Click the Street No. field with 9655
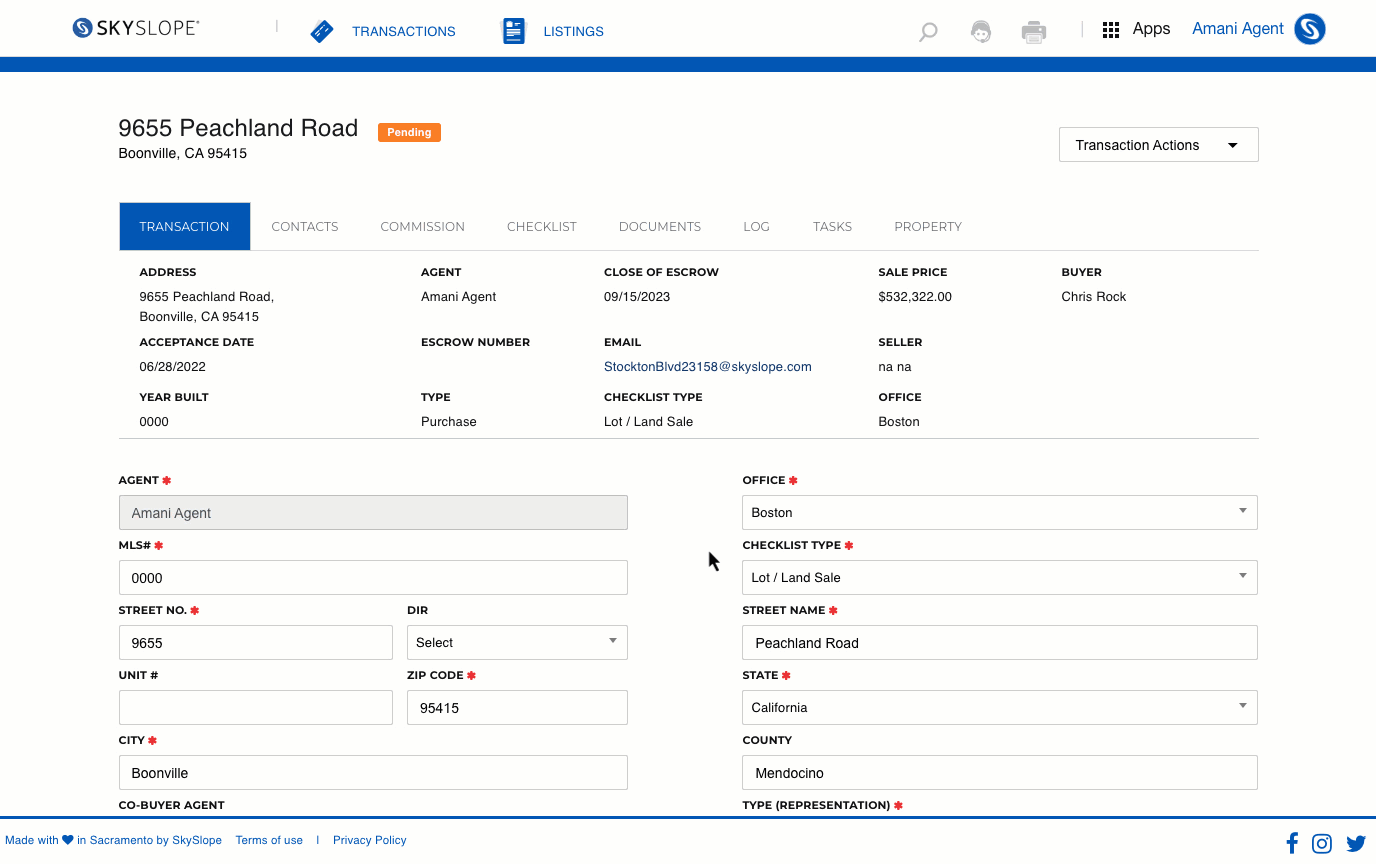Screen dimensions: 1376x864 tap(256, 643)
